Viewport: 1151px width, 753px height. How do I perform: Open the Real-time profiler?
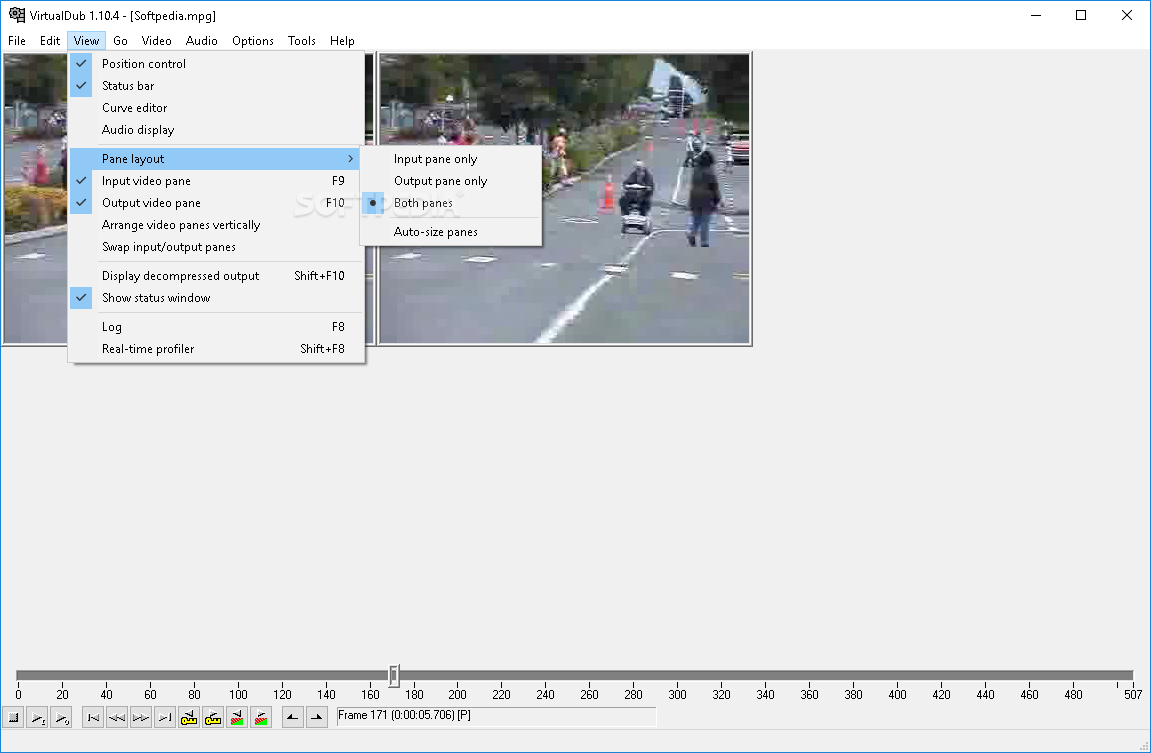coord(217,349)
